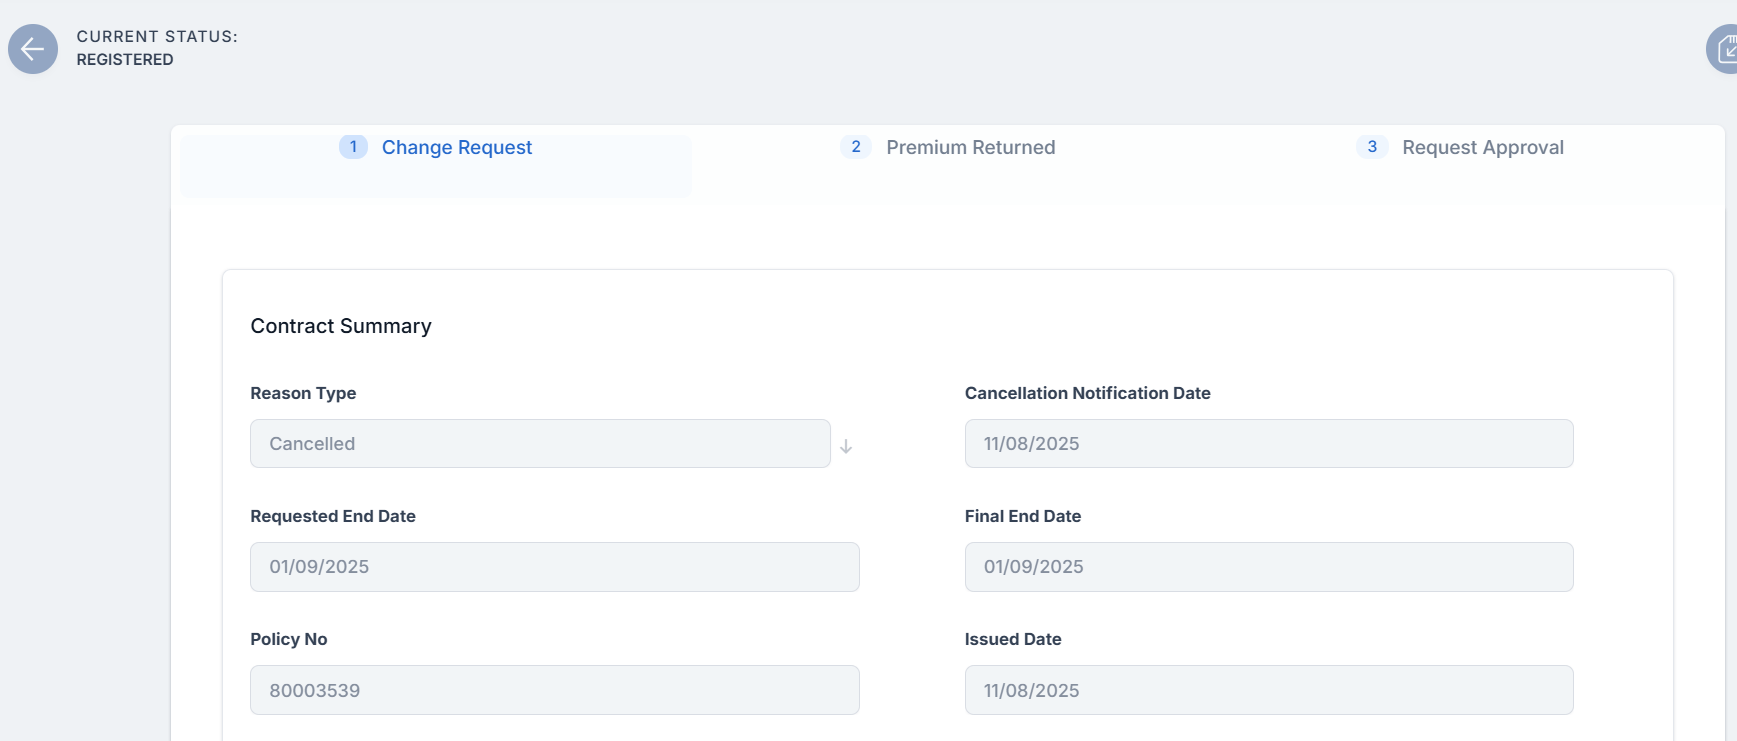
Task: Click the step 2 number badge
Action: [x=855, y=147]
